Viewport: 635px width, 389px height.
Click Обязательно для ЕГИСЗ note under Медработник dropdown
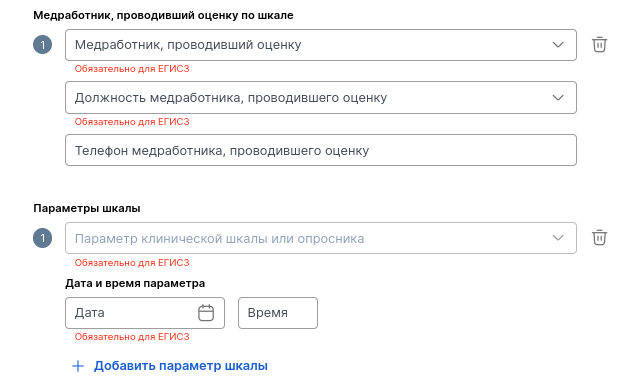click(132, 69)
